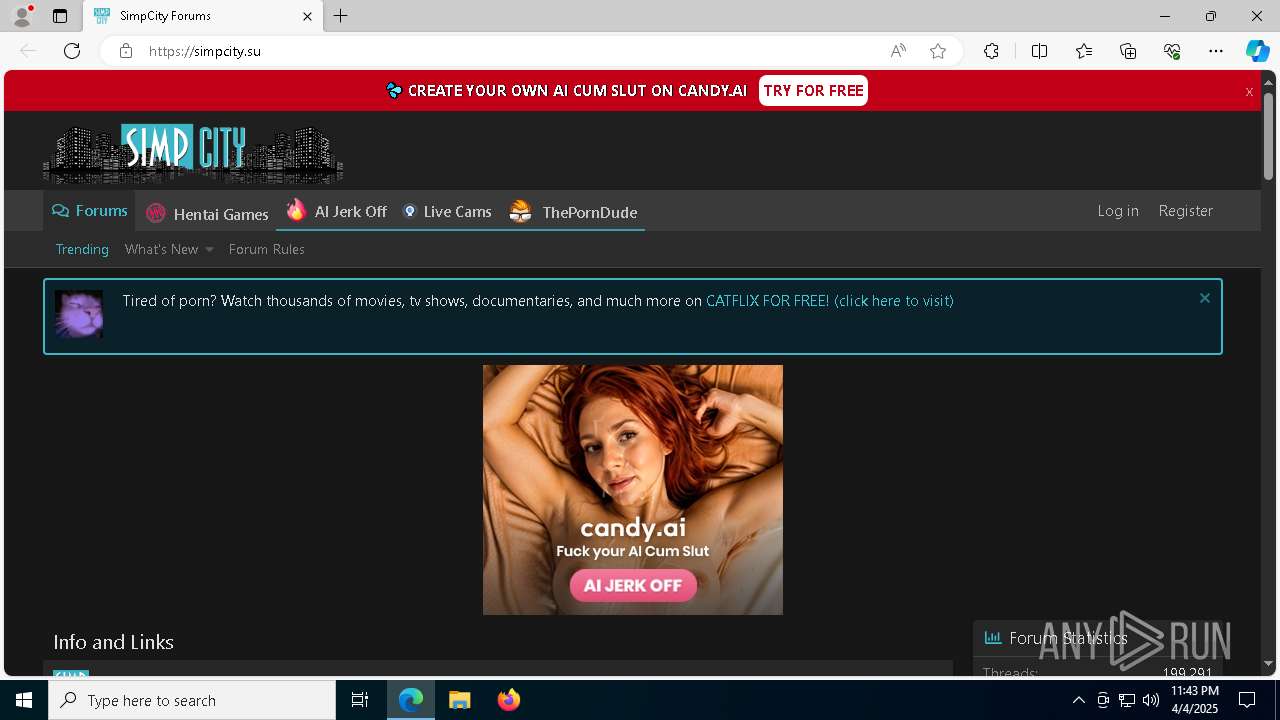Viewport: 1280px width, 720px height.
Task: Open the Forum Rules page
Action: pos(267,249)
